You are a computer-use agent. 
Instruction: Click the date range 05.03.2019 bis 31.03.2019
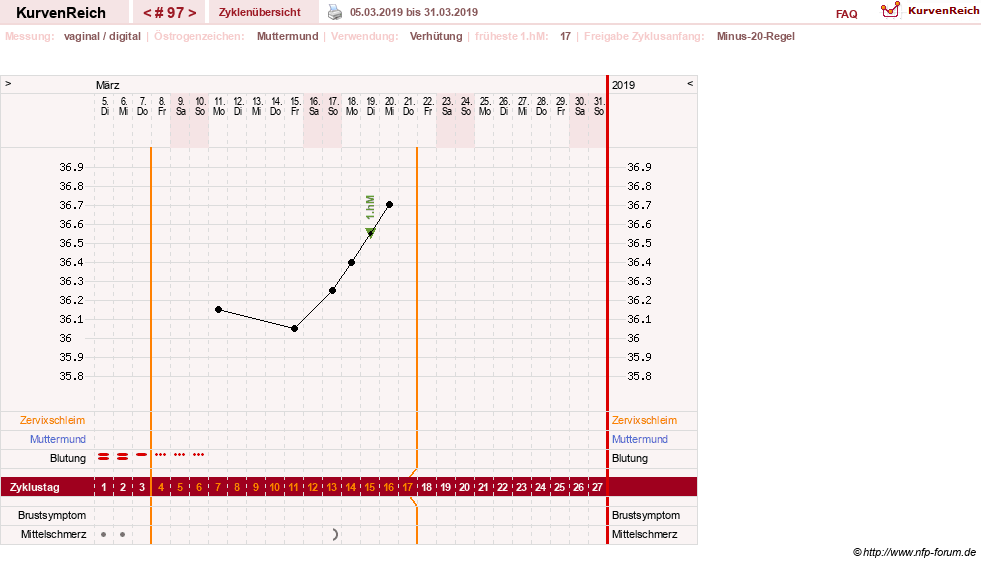(414, 12)
